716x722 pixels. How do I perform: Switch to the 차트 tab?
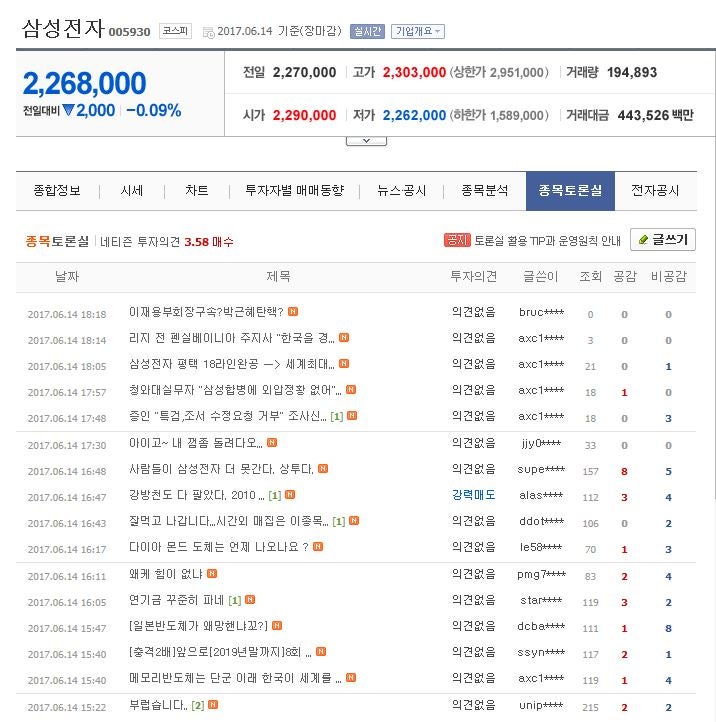pos(197,191)
